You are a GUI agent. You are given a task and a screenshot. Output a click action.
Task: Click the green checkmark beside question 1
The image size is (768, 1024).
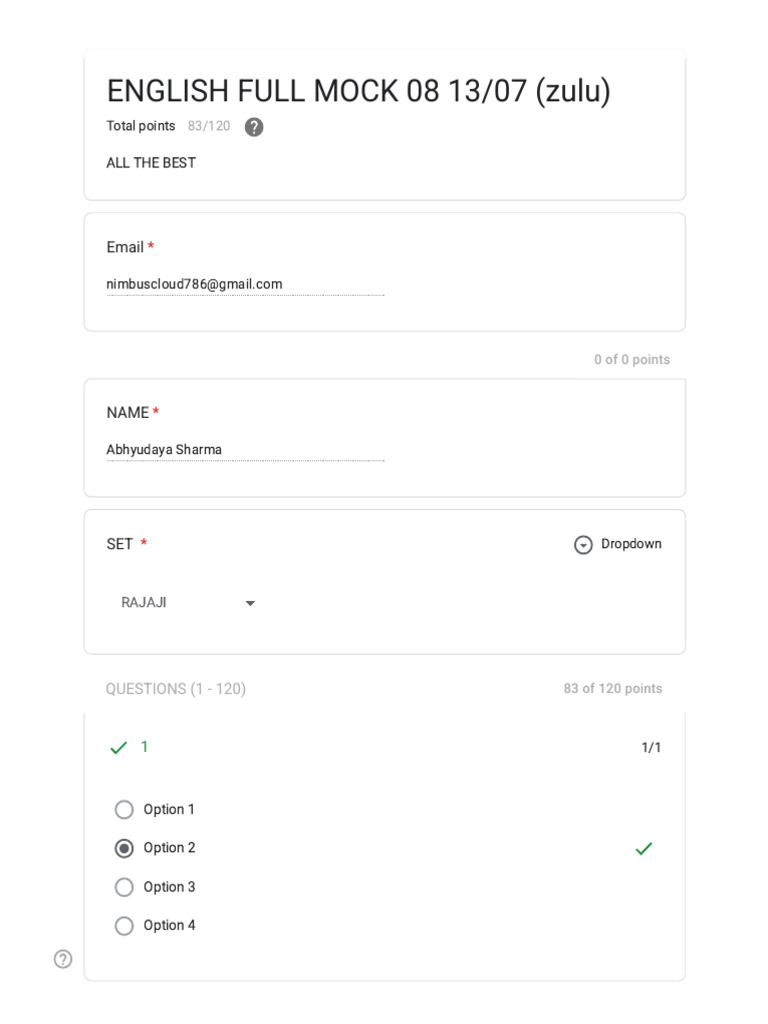[x=118, y=748]
